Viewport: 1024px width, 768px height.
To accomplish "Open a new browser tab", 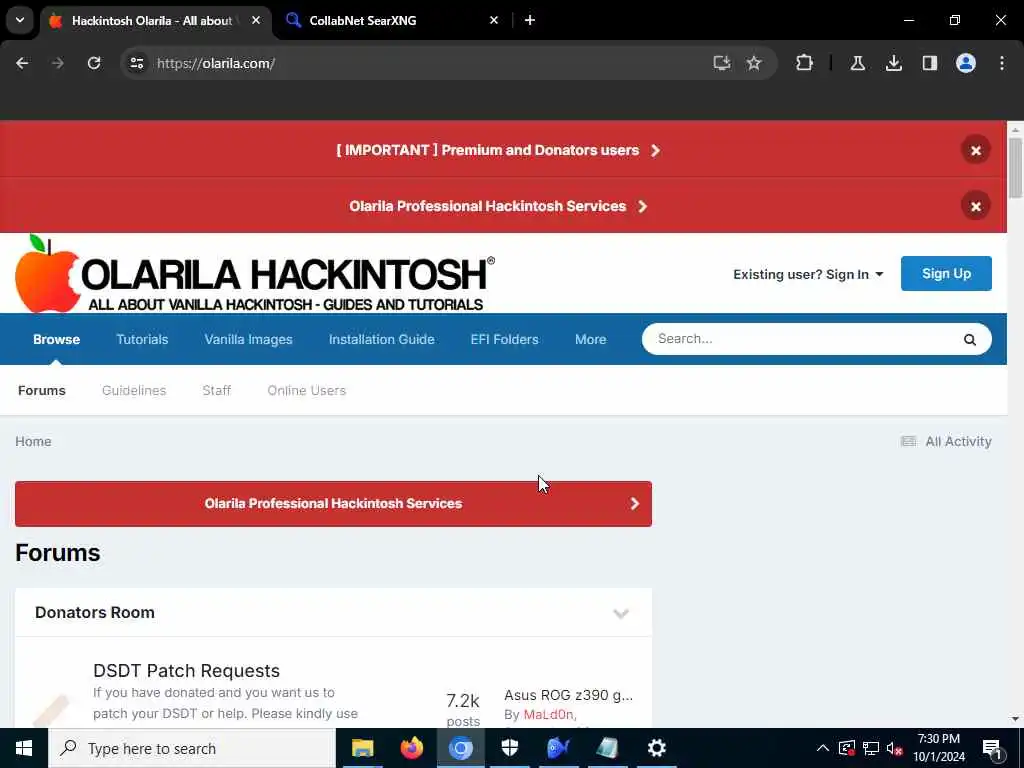I will [530, 20].
